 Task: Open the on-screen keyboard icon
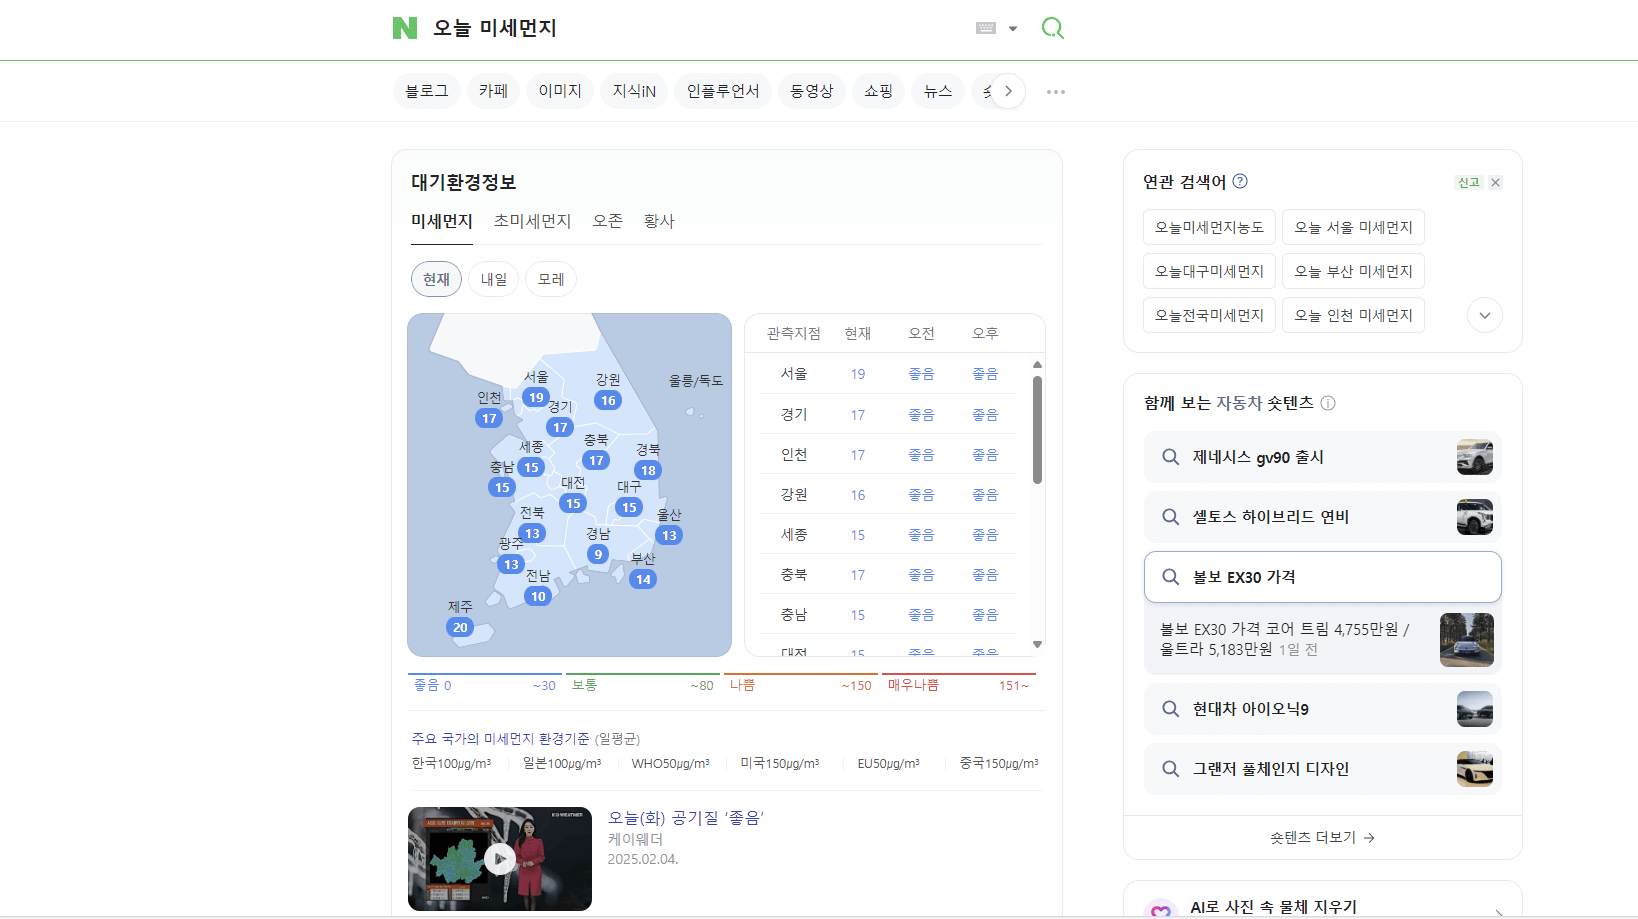[985, 28]
